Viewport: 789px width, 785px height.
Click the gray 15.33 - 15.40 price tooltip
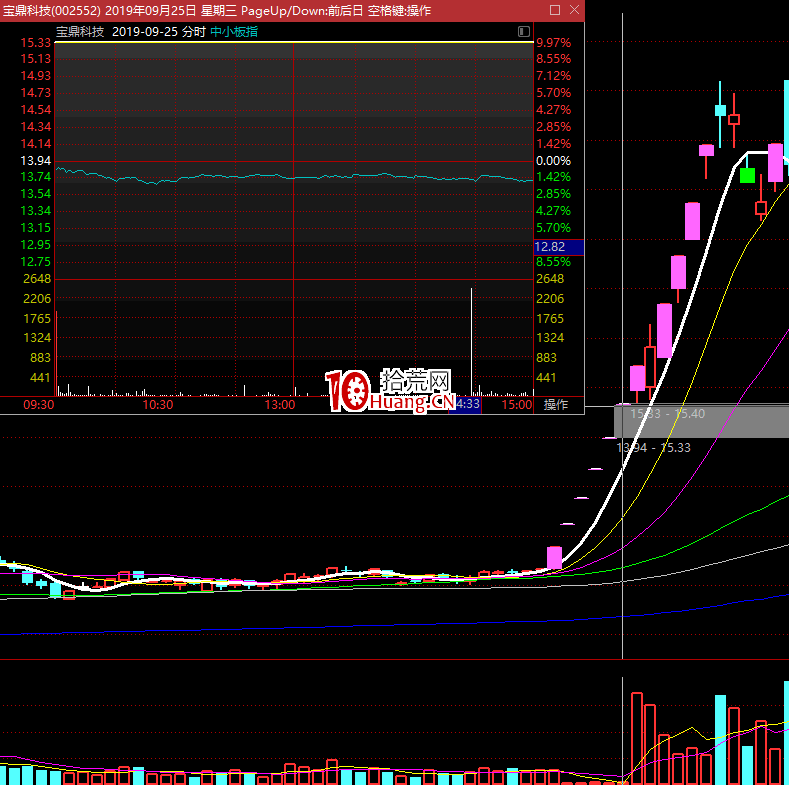(x=667, y=413)
